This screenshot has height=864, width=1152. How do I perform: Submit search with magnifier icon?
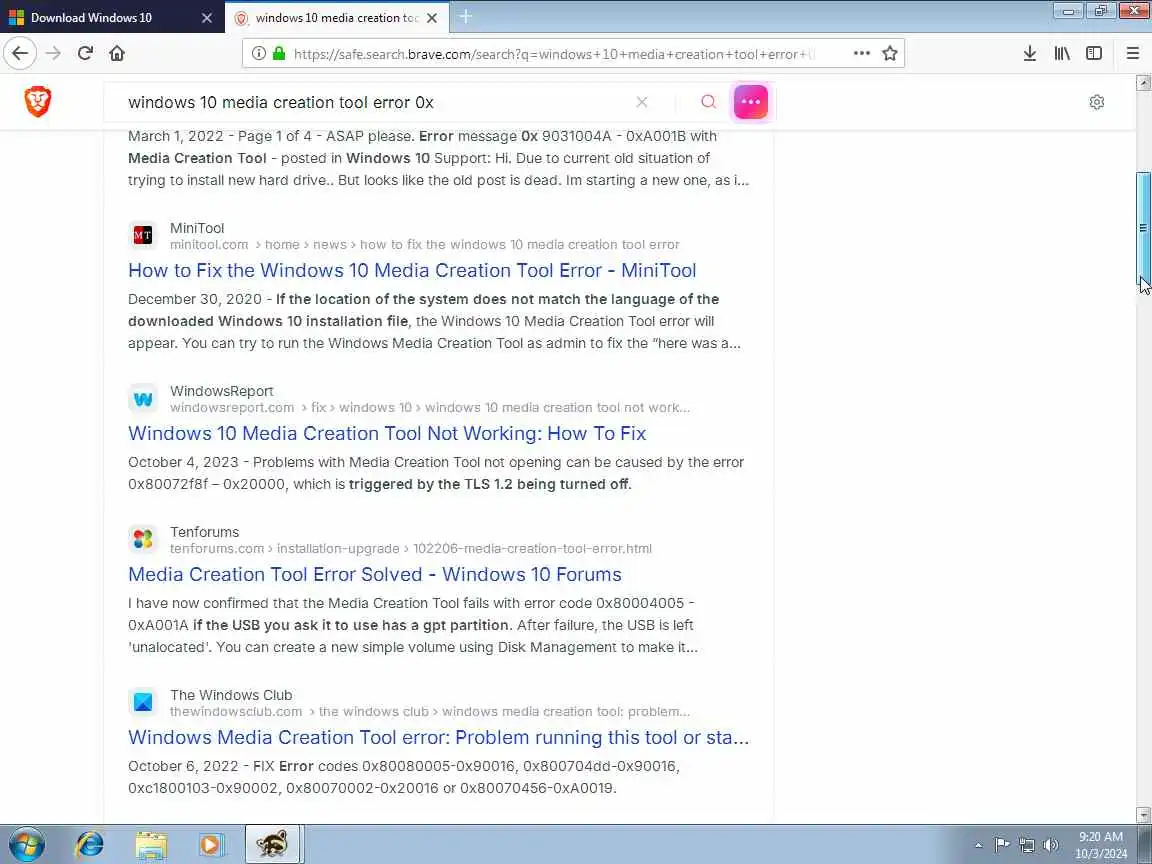click(708, 101)
